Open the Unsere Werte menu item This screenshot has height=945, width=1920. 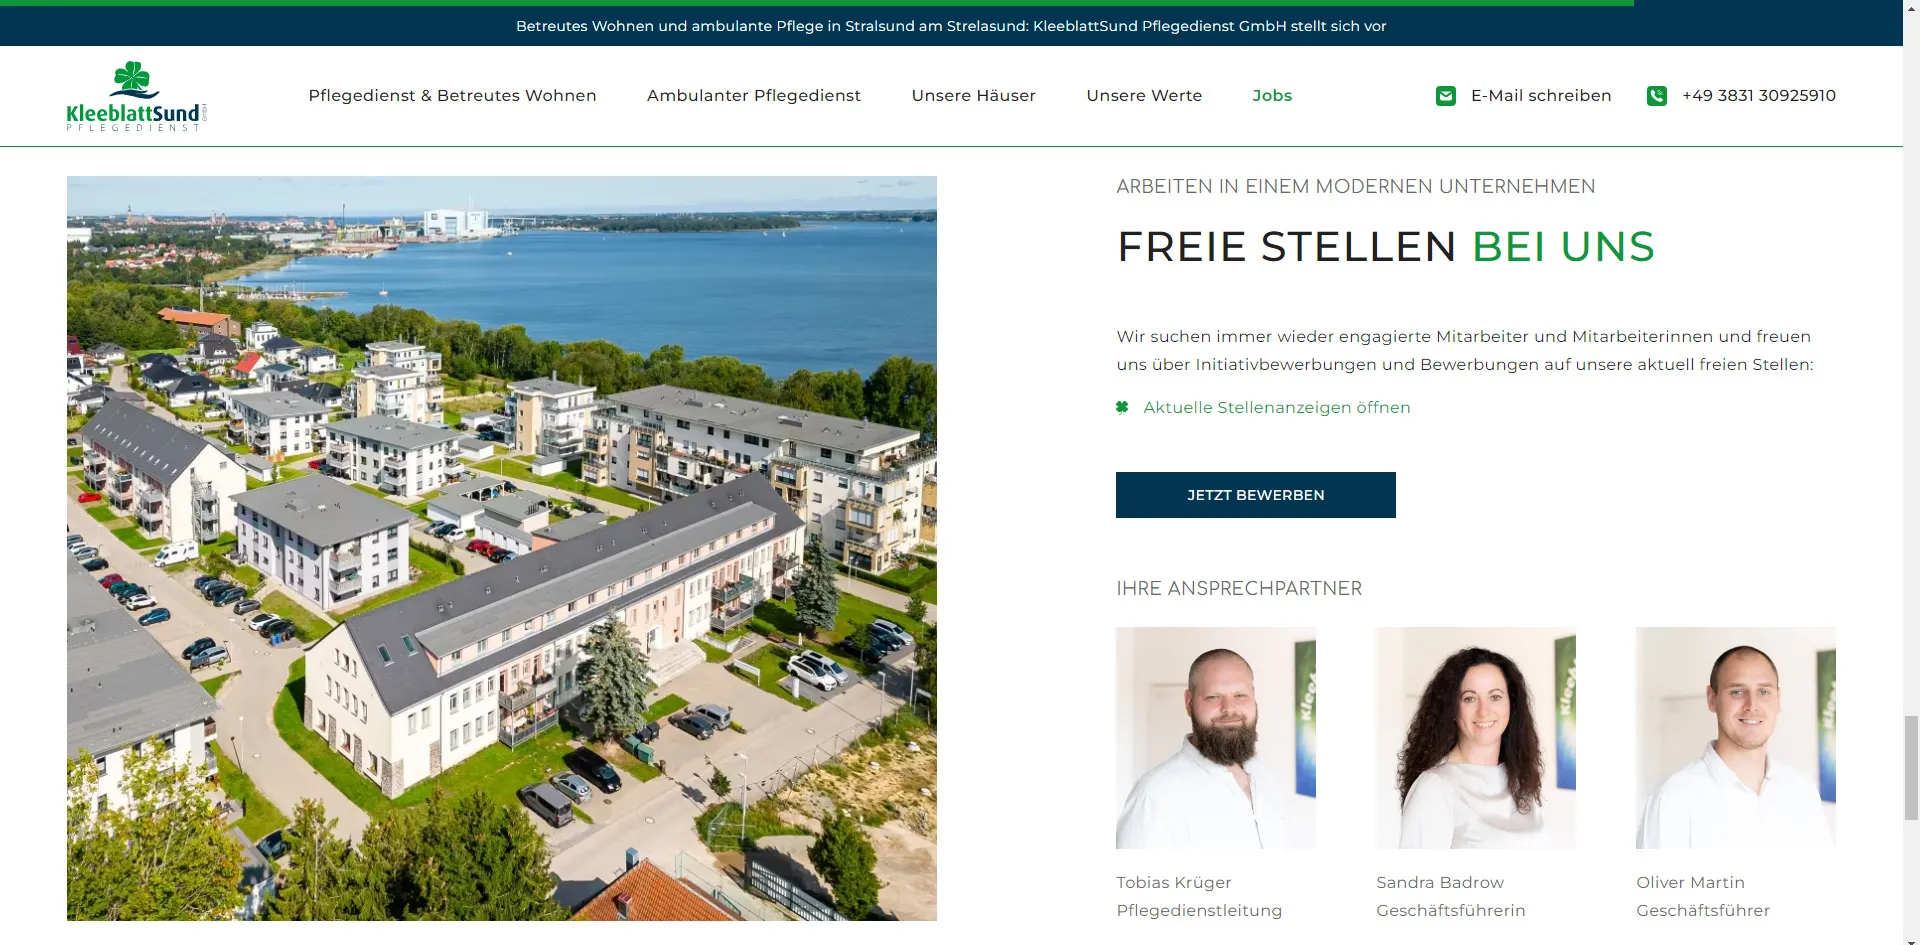tap(1144, 95)
